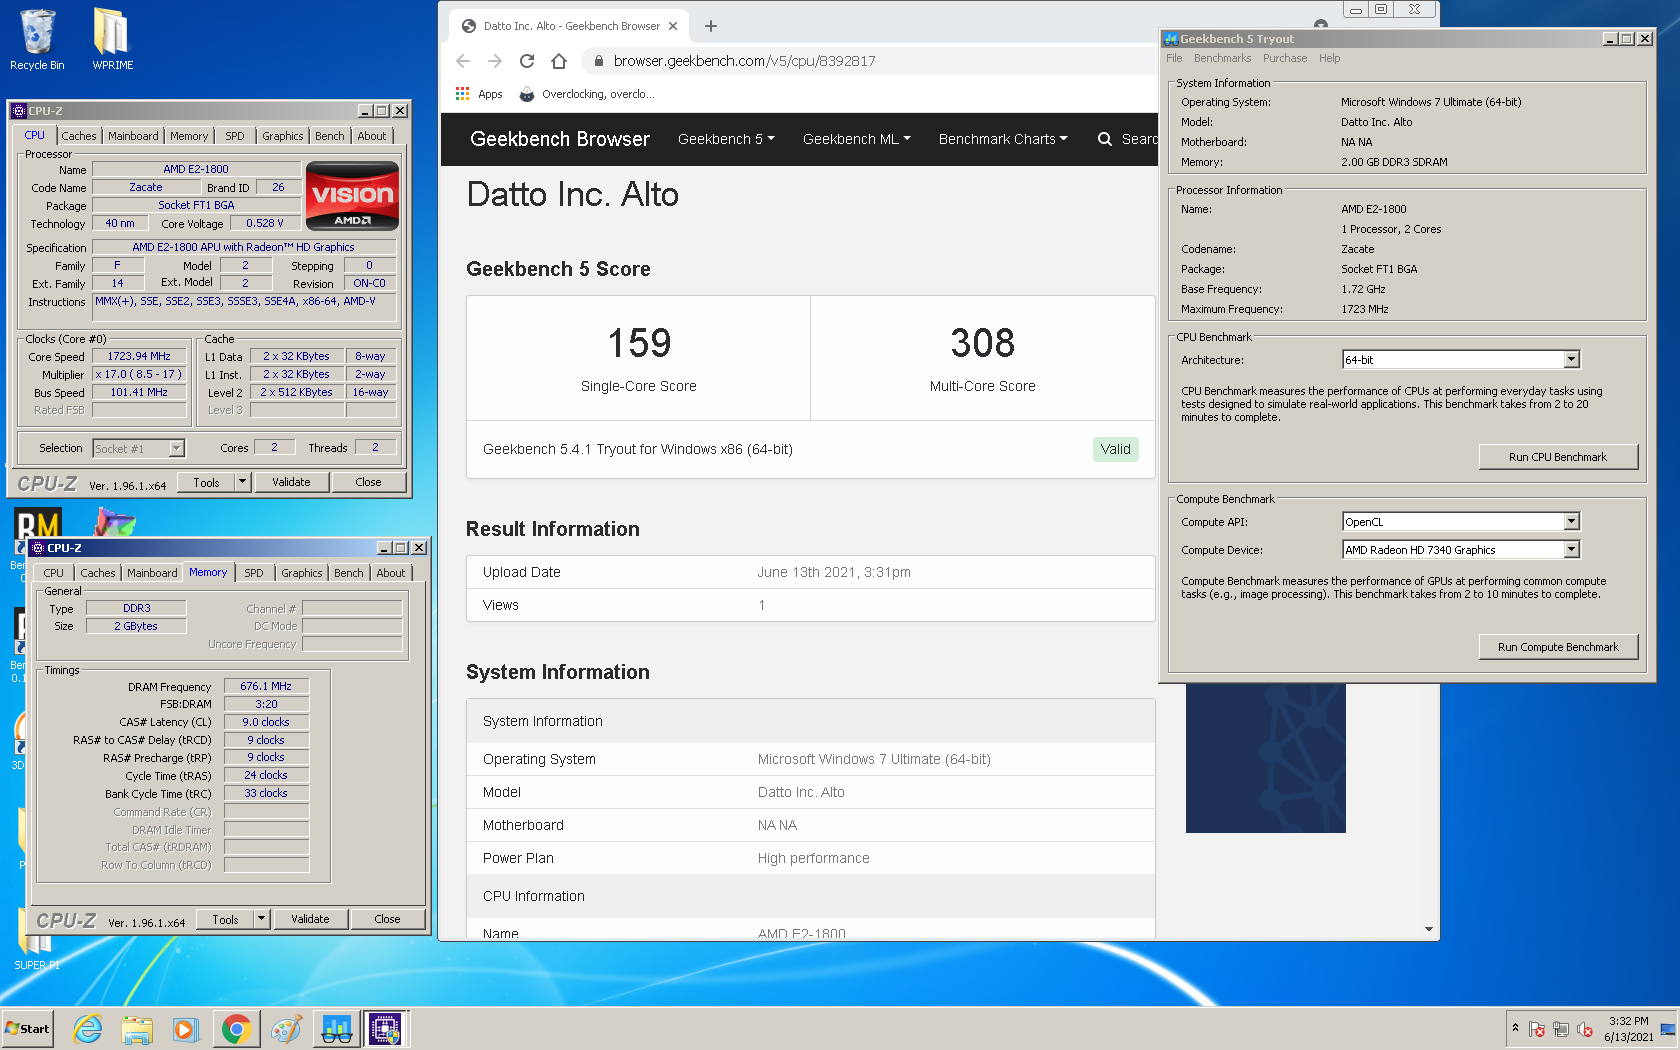Open Graphics tab in top CPU-Z window

point(283,136)
